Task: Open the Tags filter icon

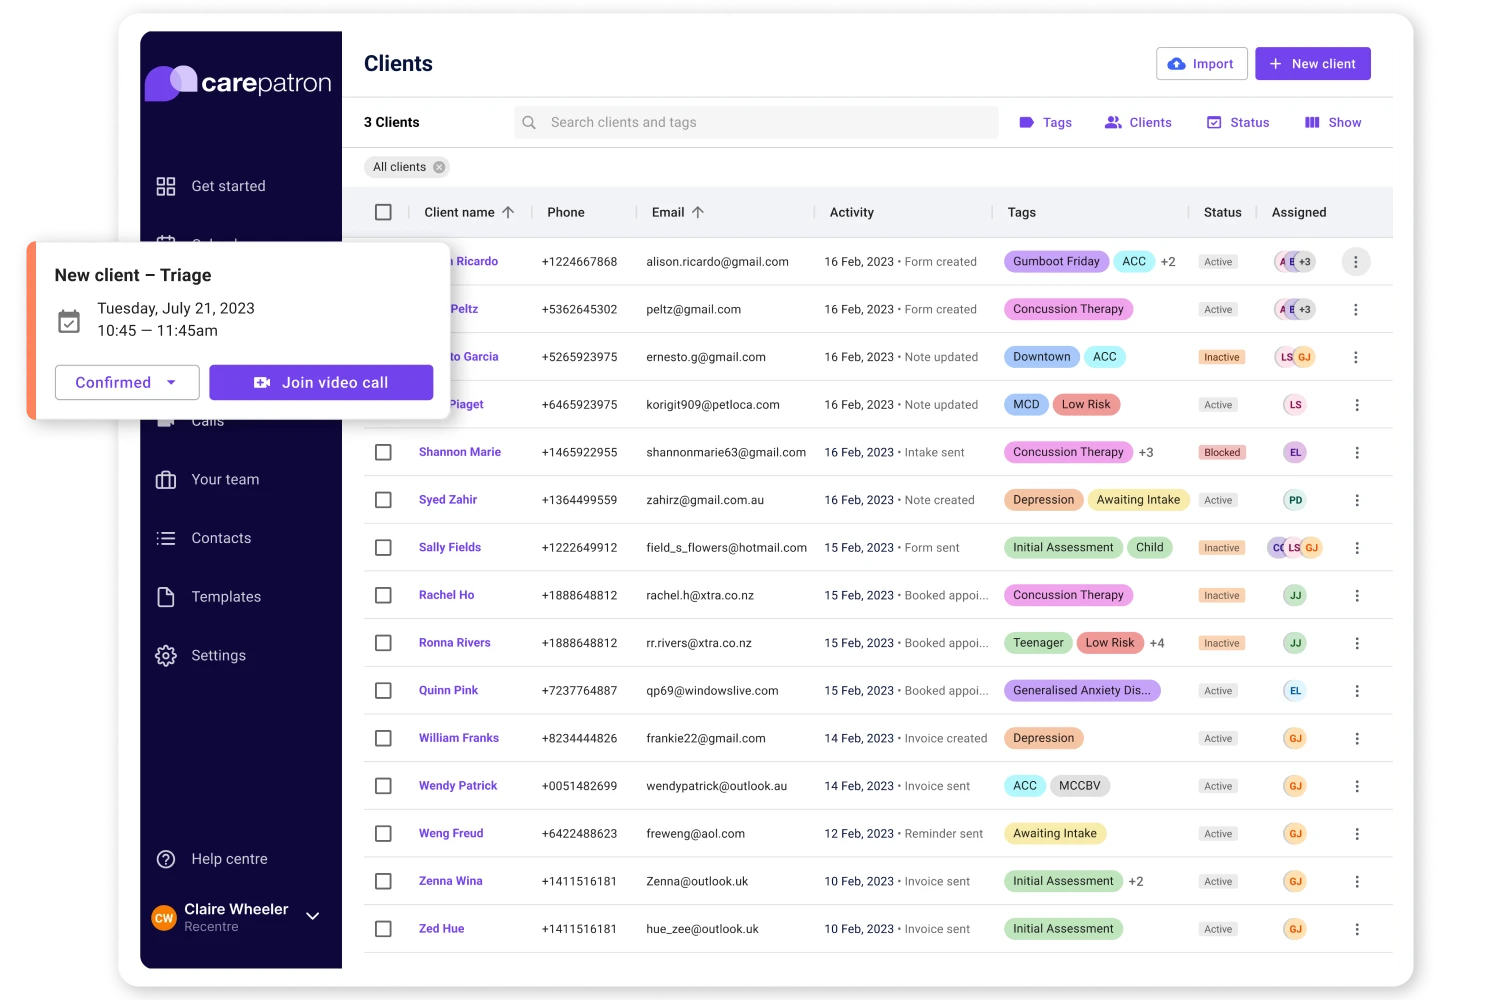Action: tap(1025, 122)
